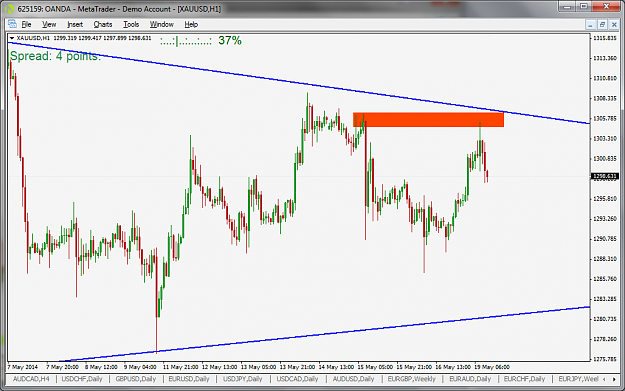Switch to the USDCHF,Daily chart tab
Screen dimensions: 625x391
point(82,379)
